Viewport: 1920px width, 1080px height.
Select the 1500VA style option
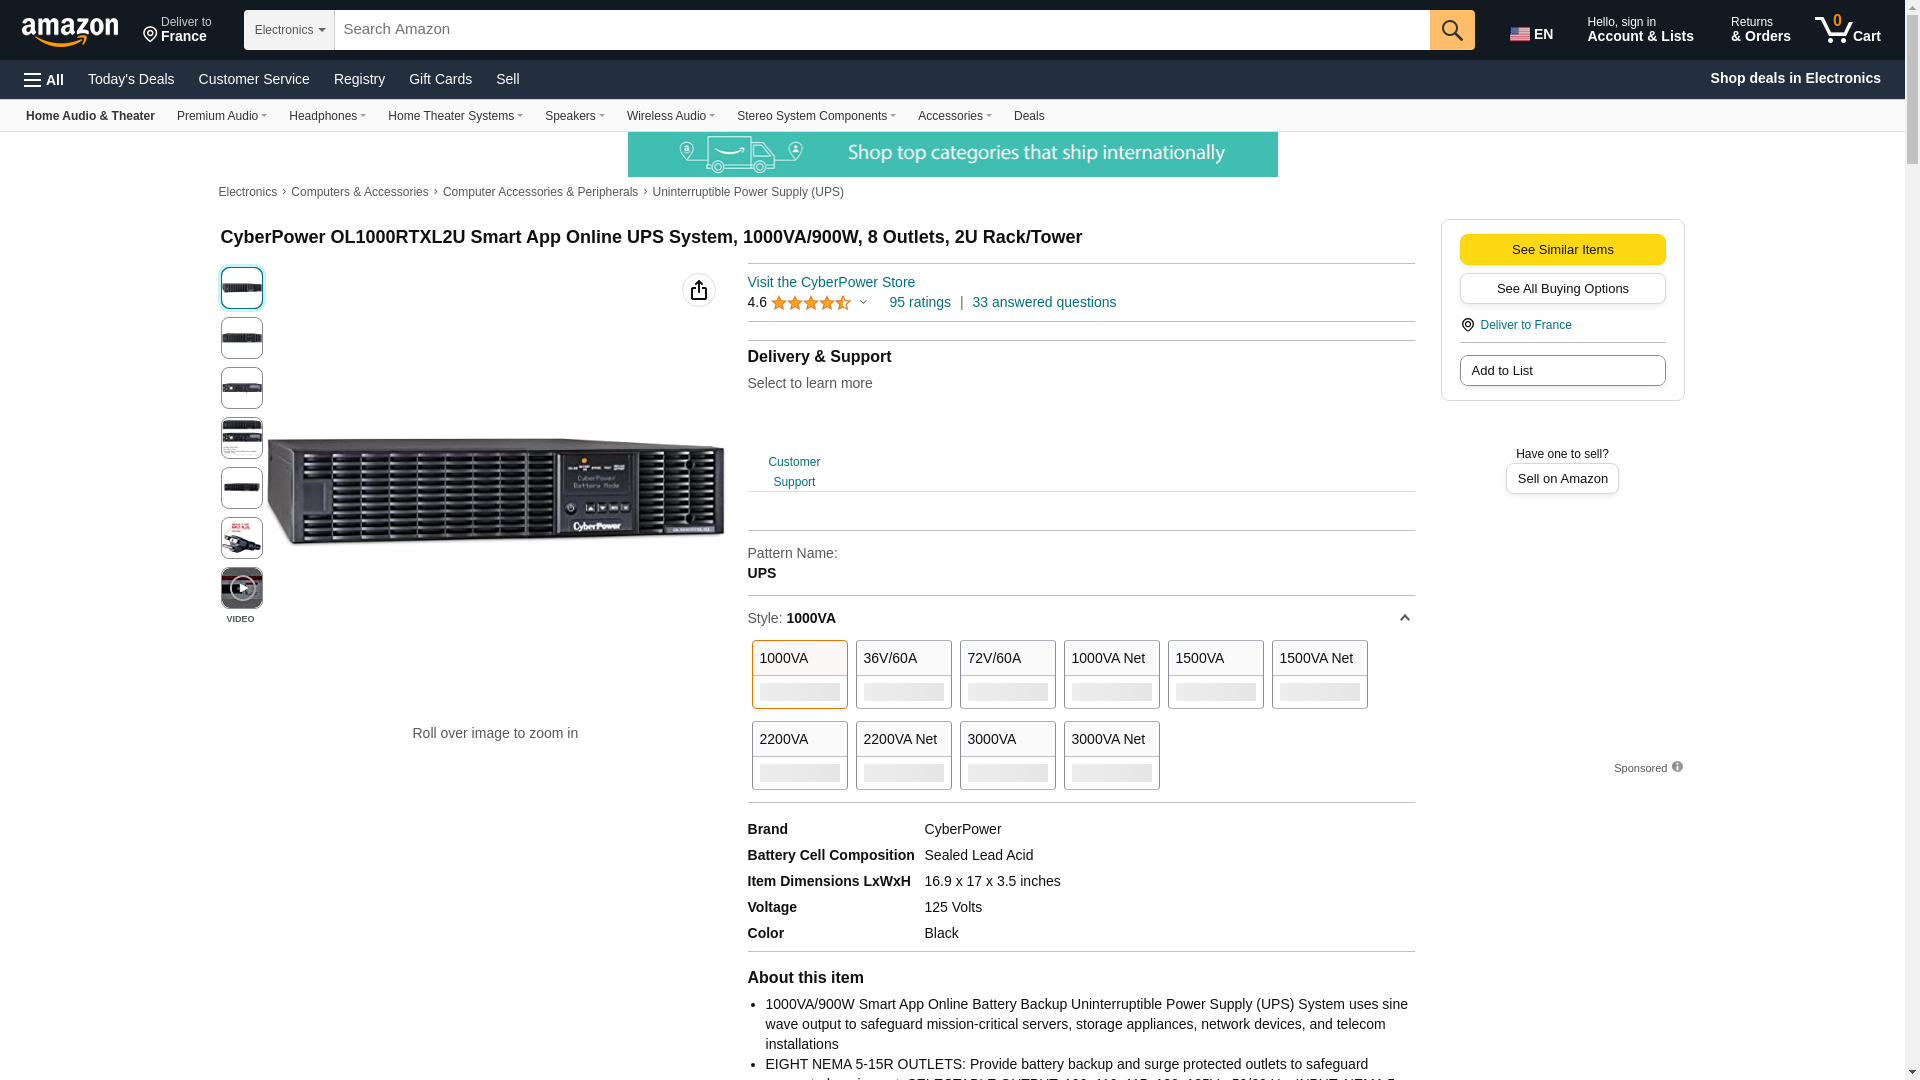(x=1215, y=674)
